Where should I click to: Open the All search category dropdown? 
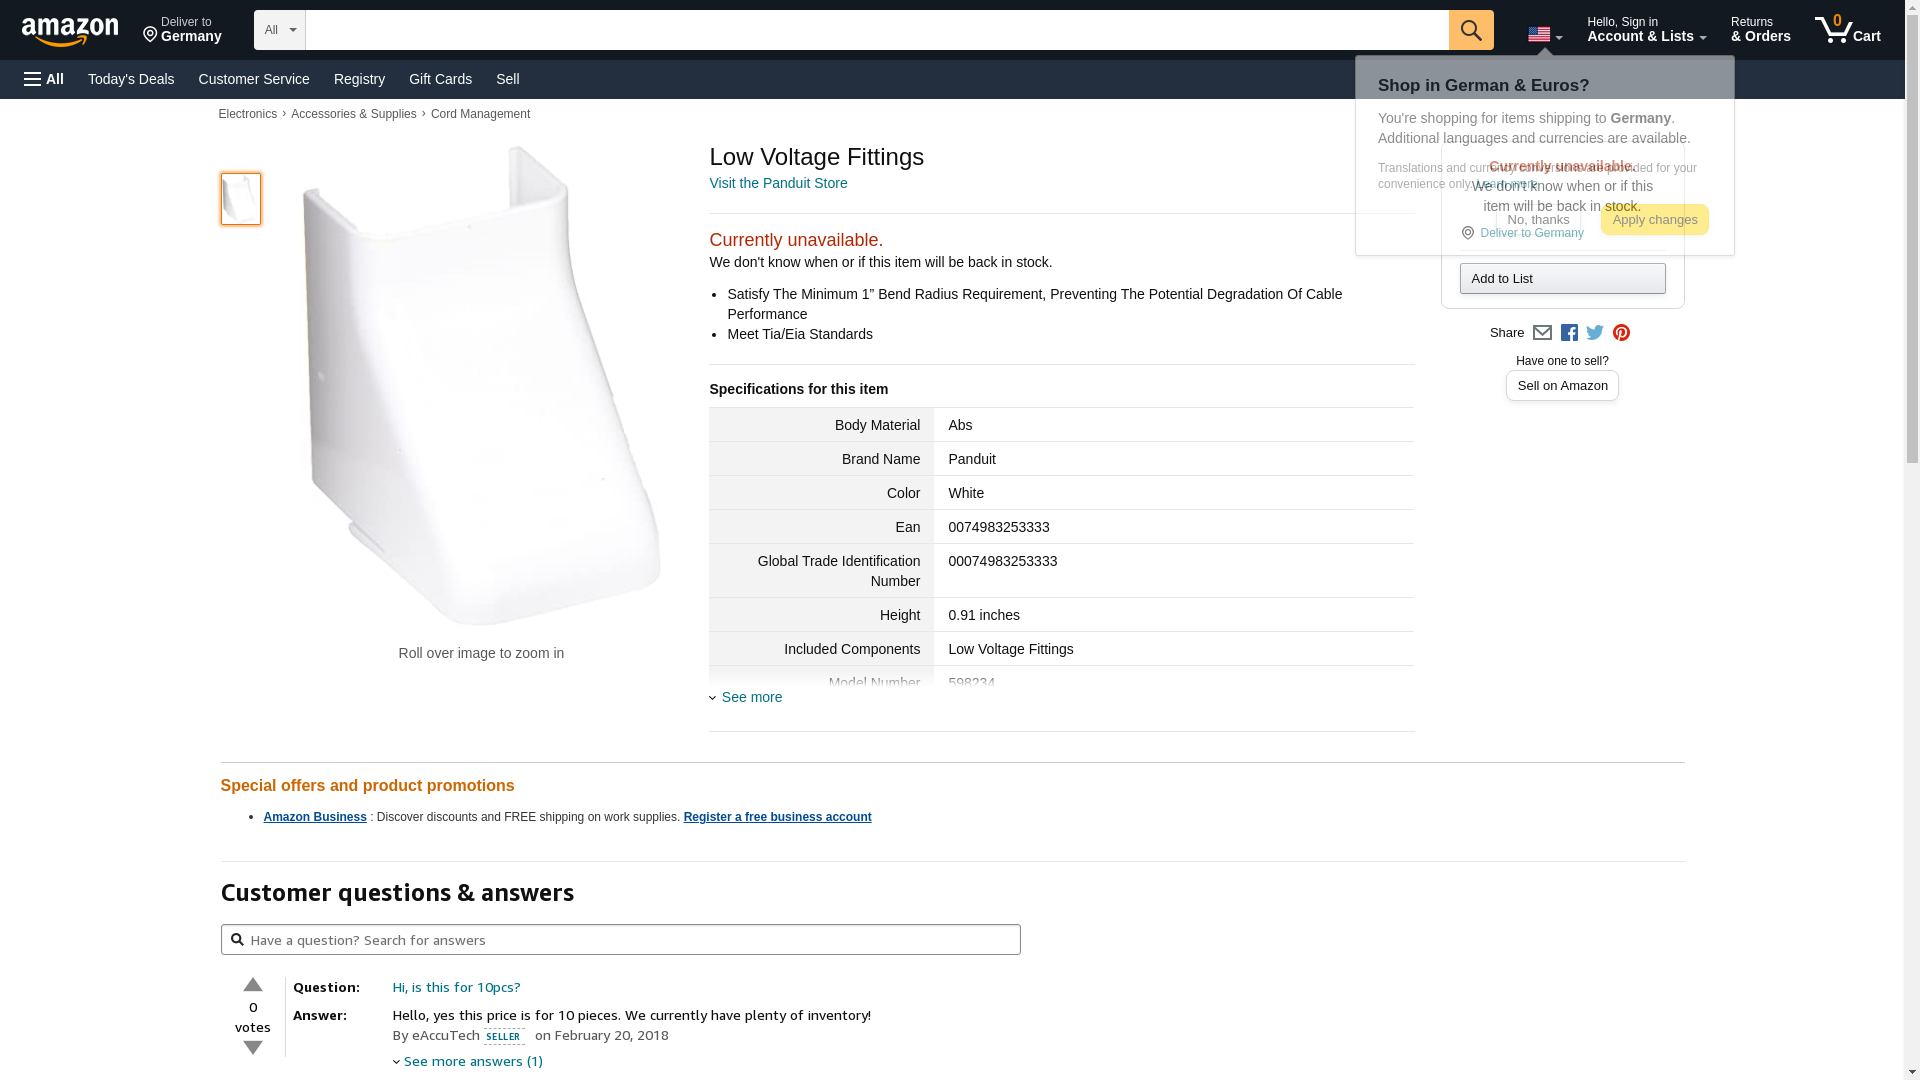pos(279,30)
